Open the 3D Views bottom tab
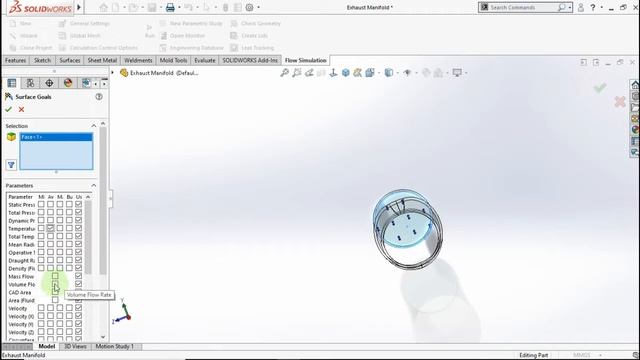 click(75, 346)
